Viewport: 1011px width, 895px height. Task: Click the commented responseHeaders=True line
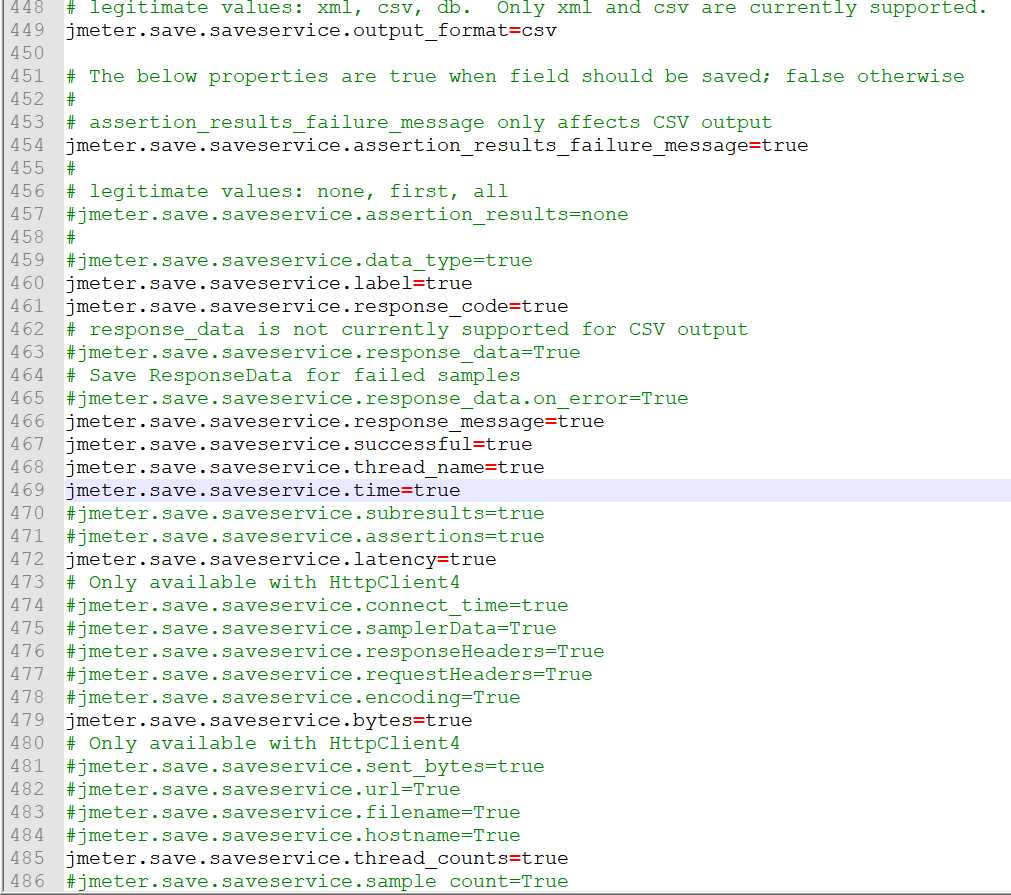tap(335, 651)
